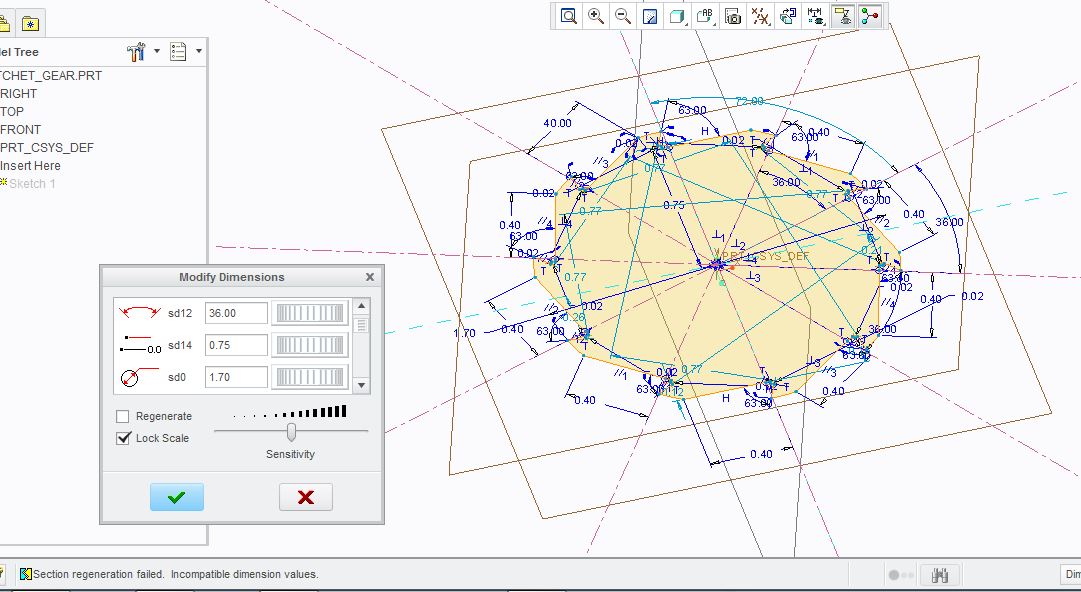
Task: Switch to the Folder Browser tab
Action: (x=5, y=24)
